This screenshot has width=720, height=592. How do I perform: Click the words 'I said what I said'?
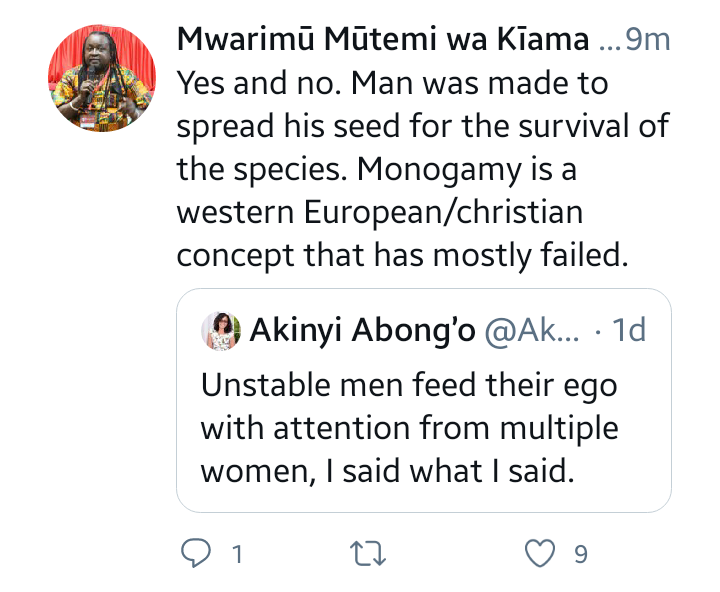point(450,471)
